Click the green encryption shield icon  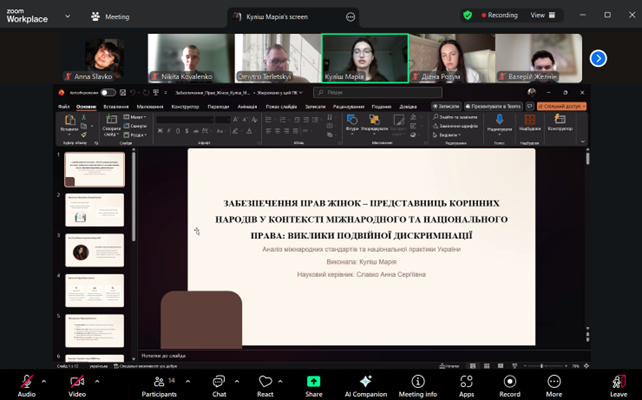(x=467, y=15)
